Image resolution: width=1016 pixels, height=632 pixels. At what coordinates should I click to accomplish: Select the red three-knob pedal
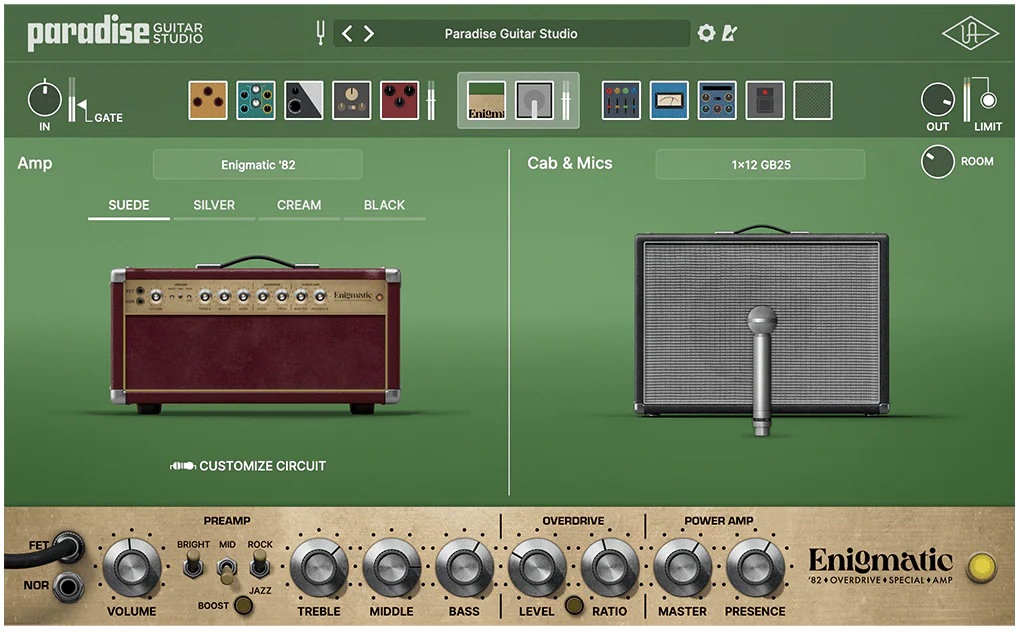(x=400, y=100)
